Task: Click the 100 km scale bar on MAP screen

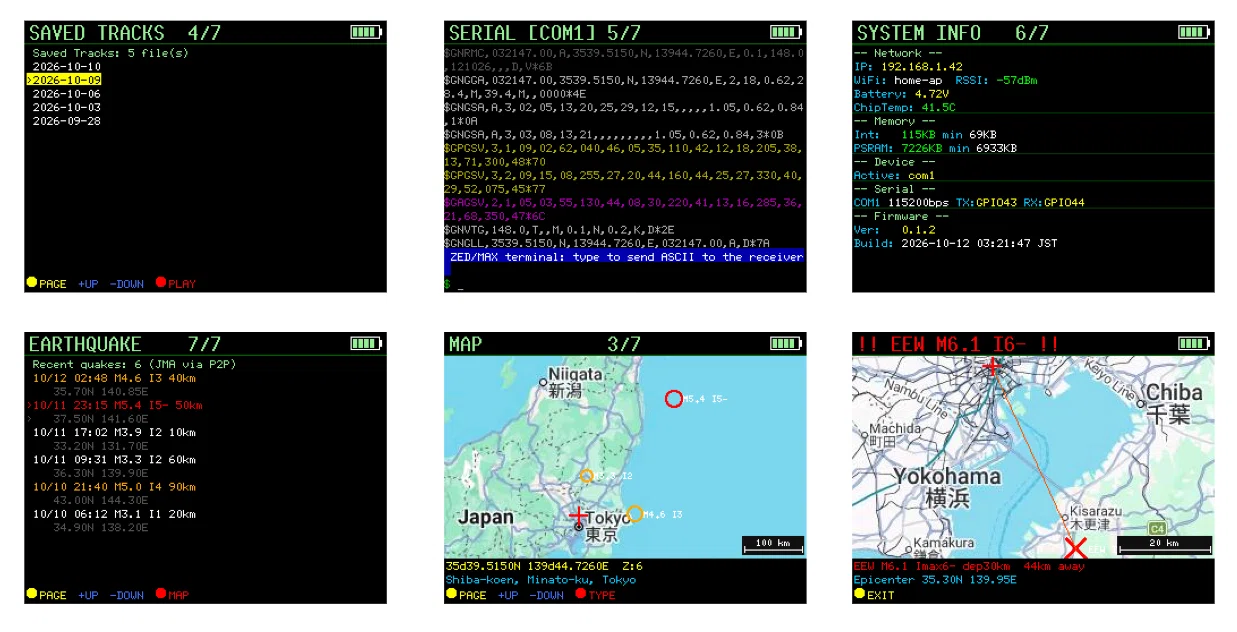Action: coord(773,545)
